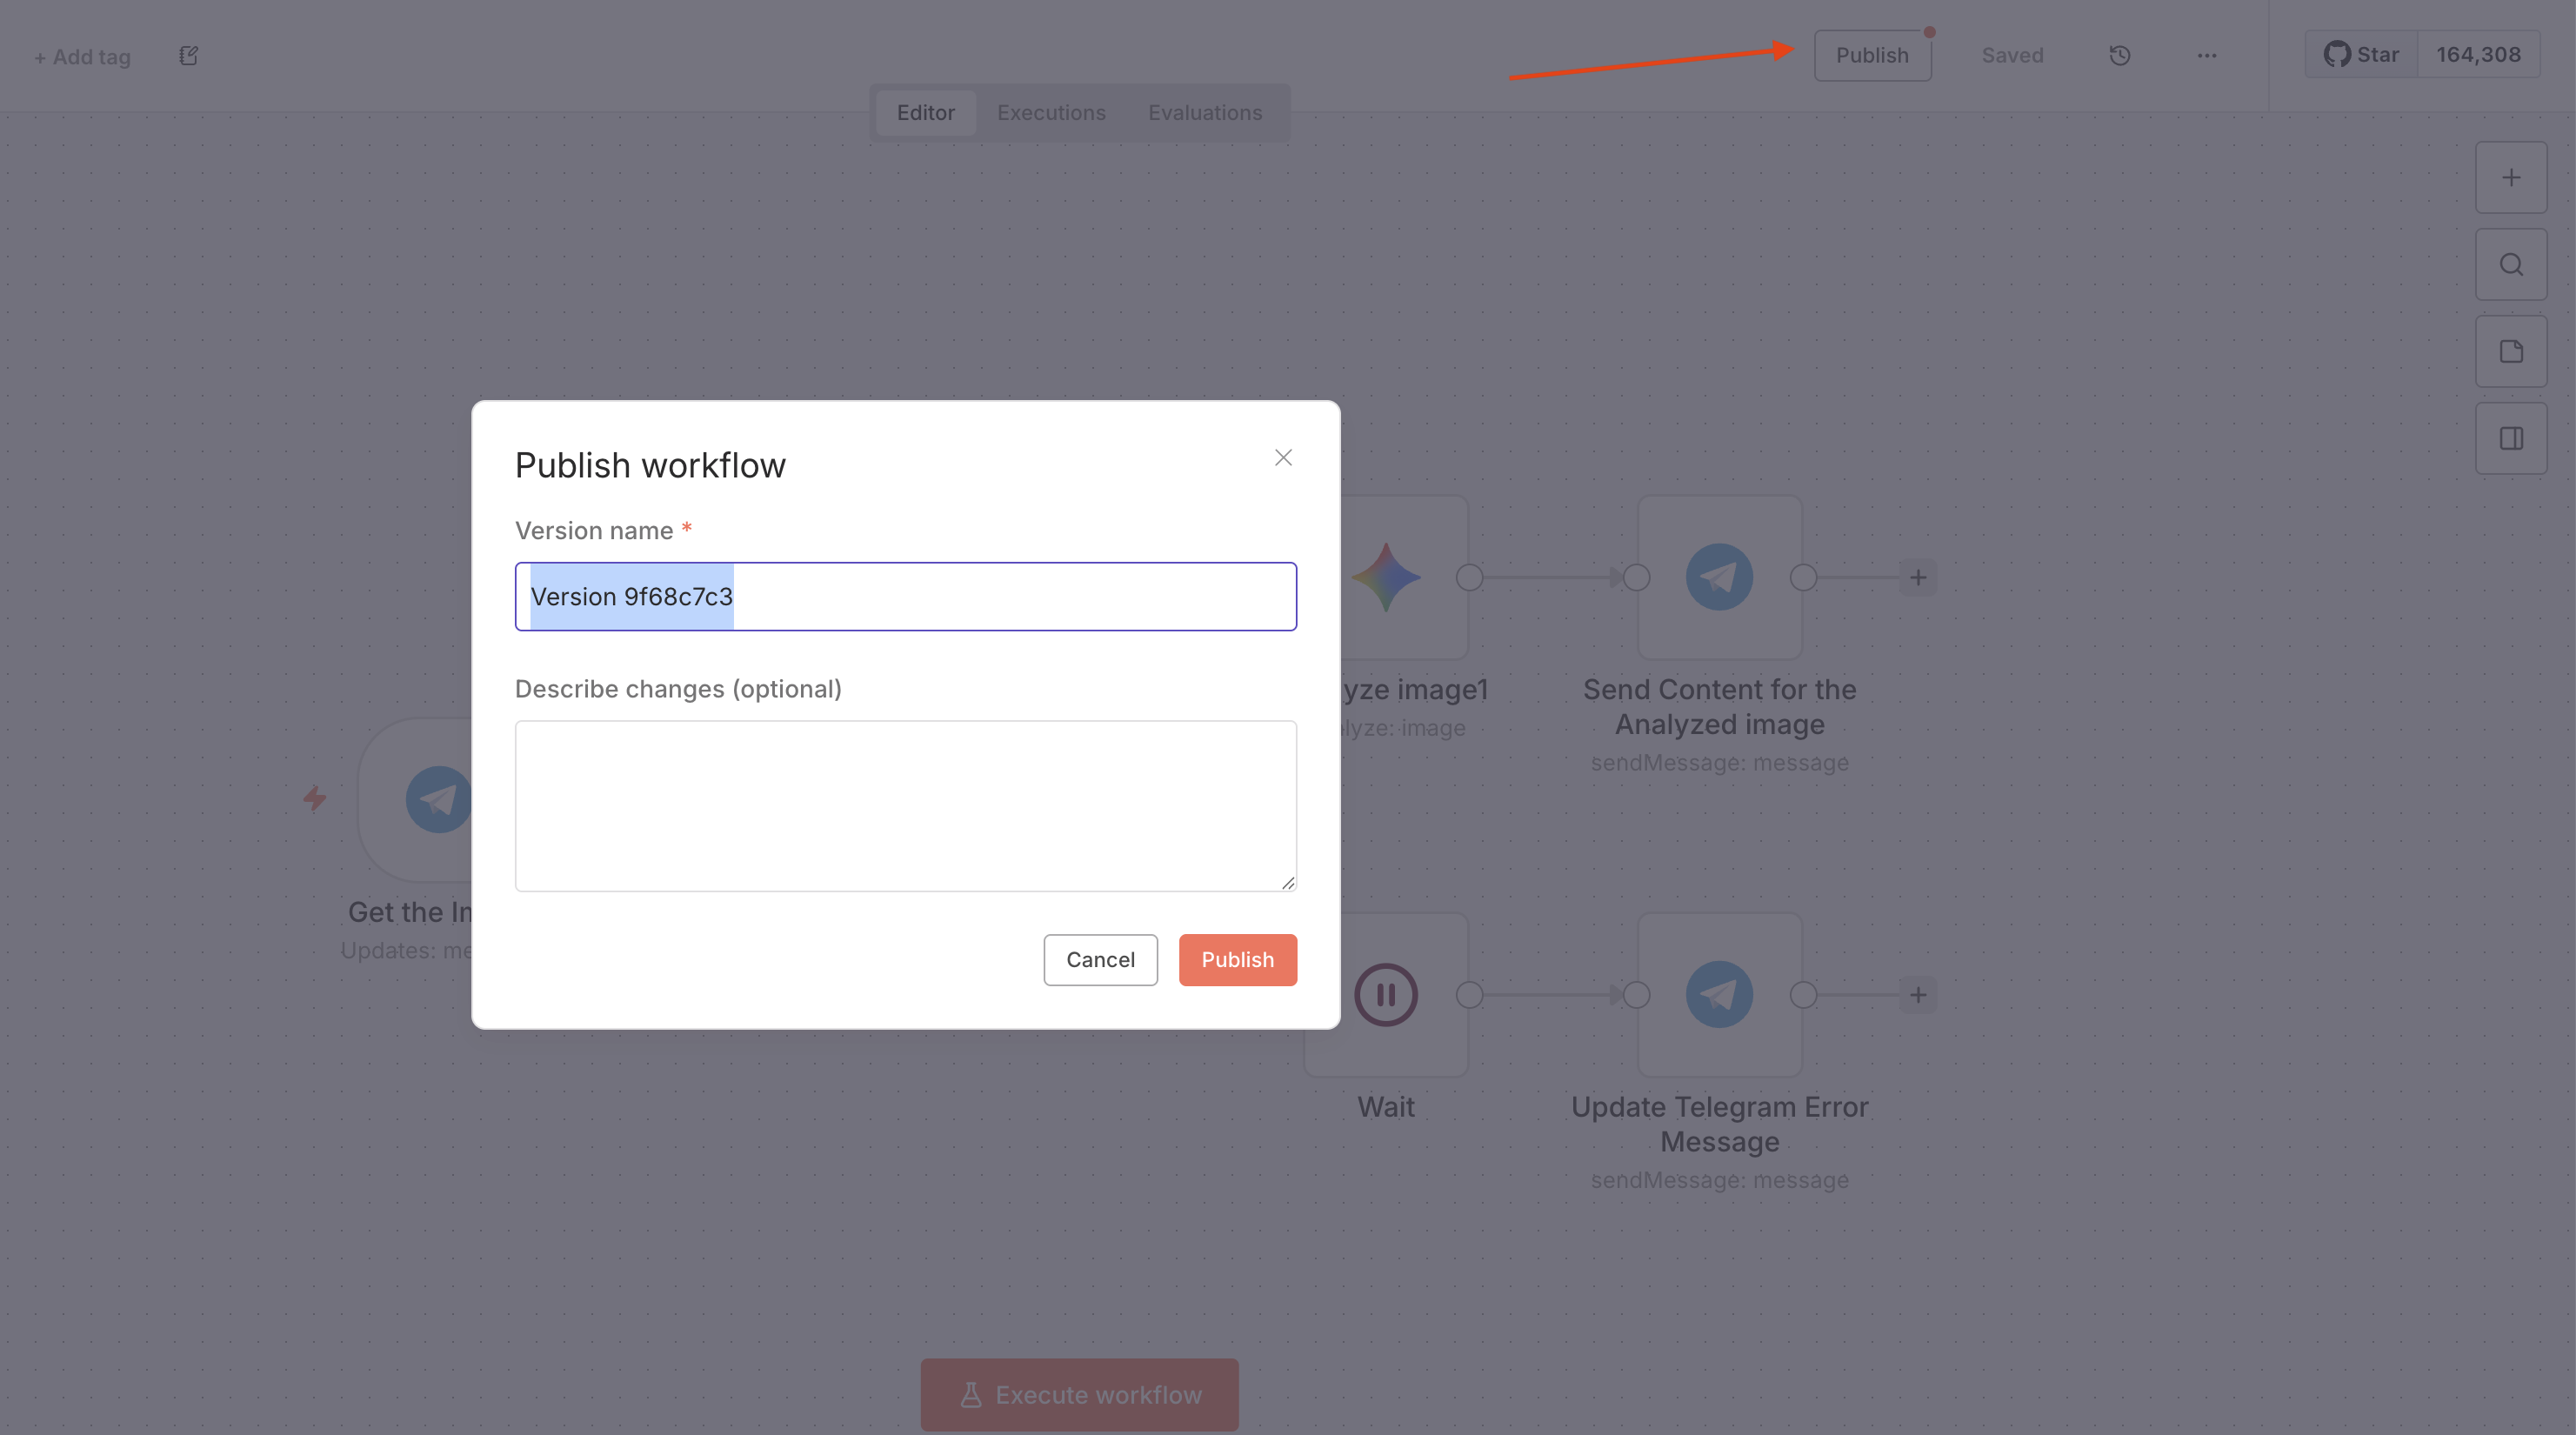The height and width of the screenshot is (1435, 2576).
Task: Switch to the Evaluations tab
Action: 1205,112
